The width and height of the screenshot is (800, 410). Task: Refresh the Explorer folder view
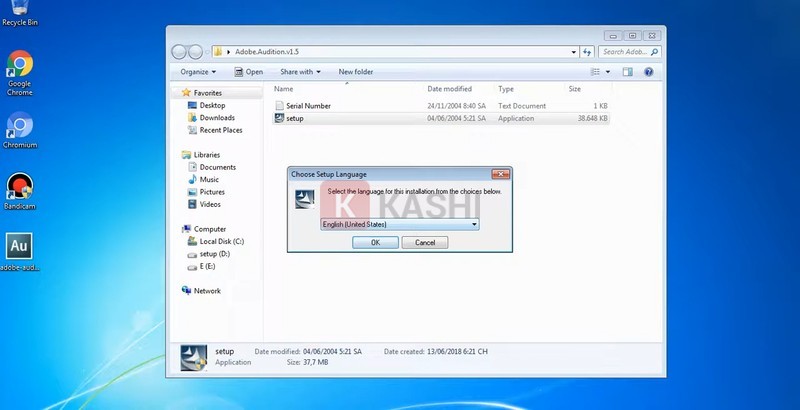coord(587,52)
